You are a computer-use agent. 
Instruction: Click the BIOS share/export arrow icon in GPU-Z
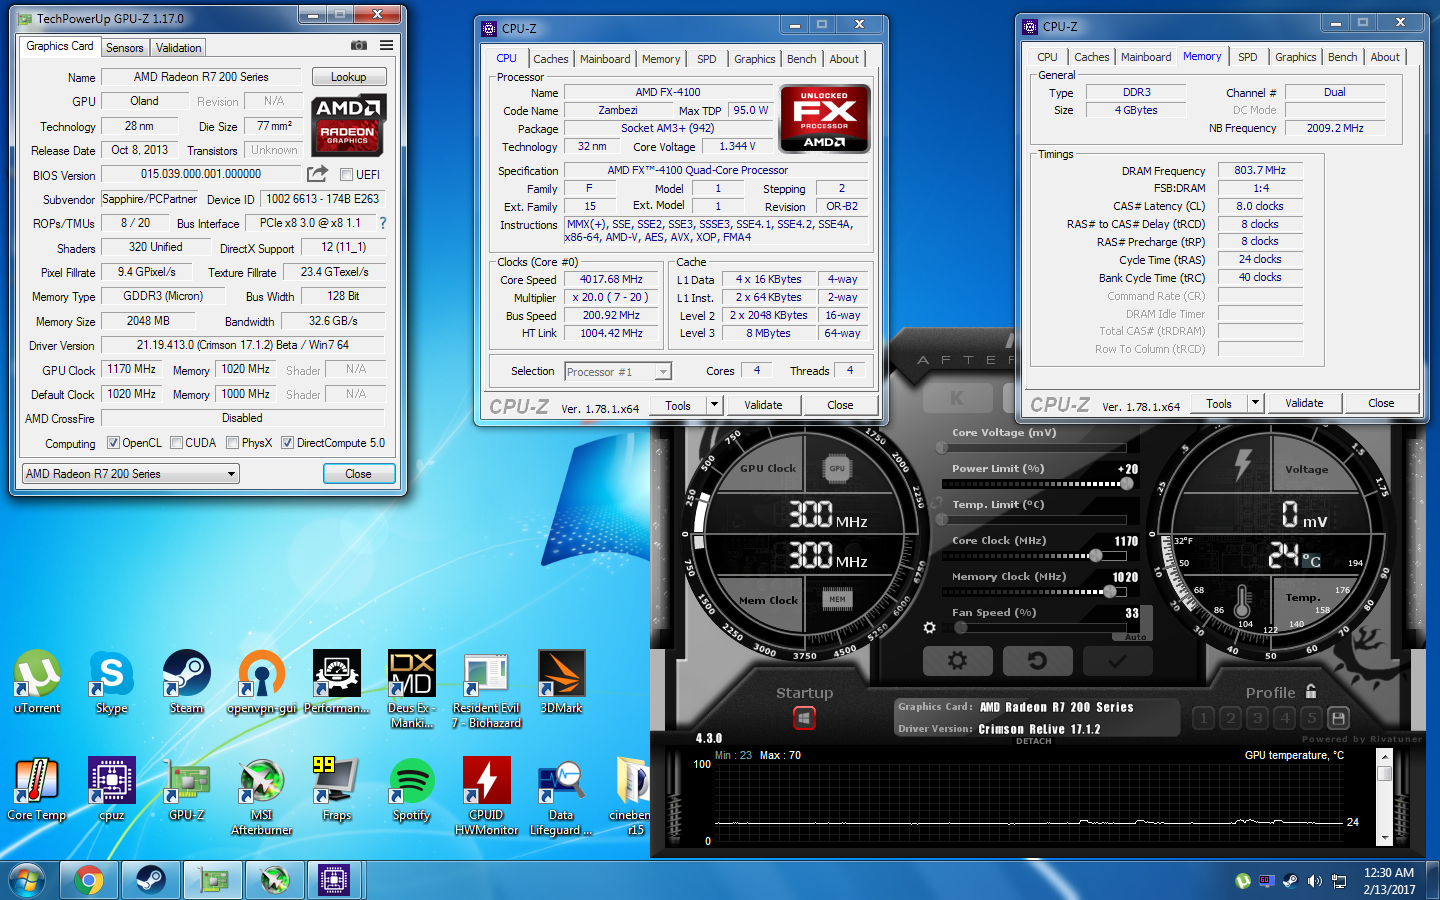pos(317,174)
